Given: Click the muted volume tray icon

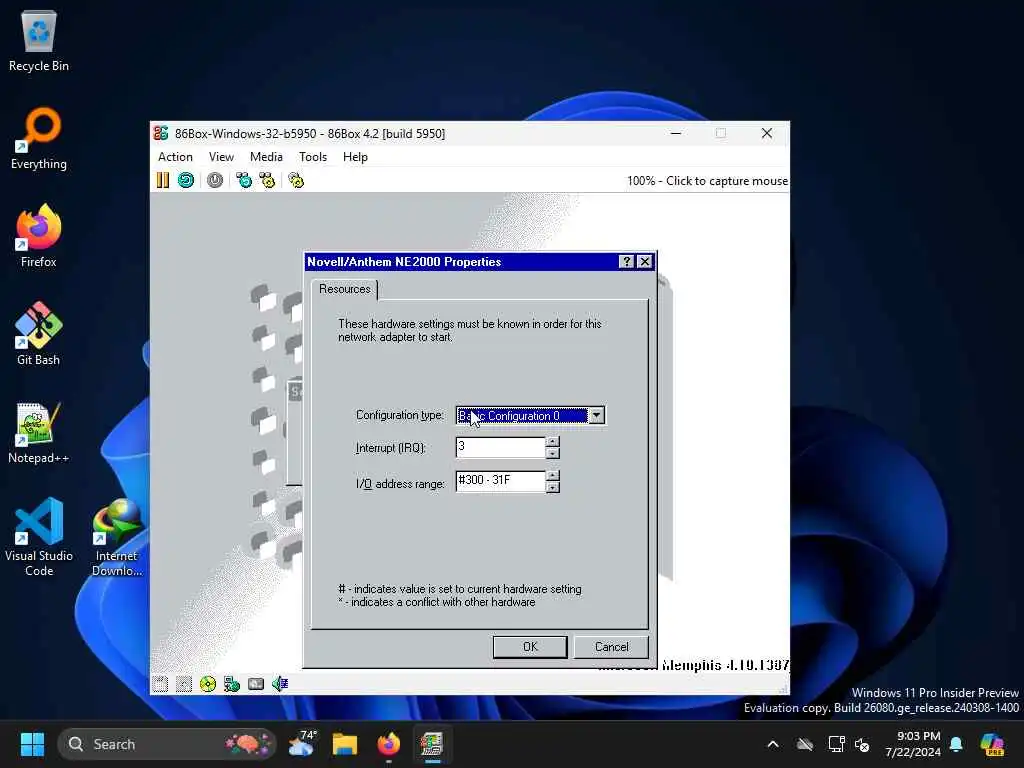Looking at the screenshot, I should 862,744.
